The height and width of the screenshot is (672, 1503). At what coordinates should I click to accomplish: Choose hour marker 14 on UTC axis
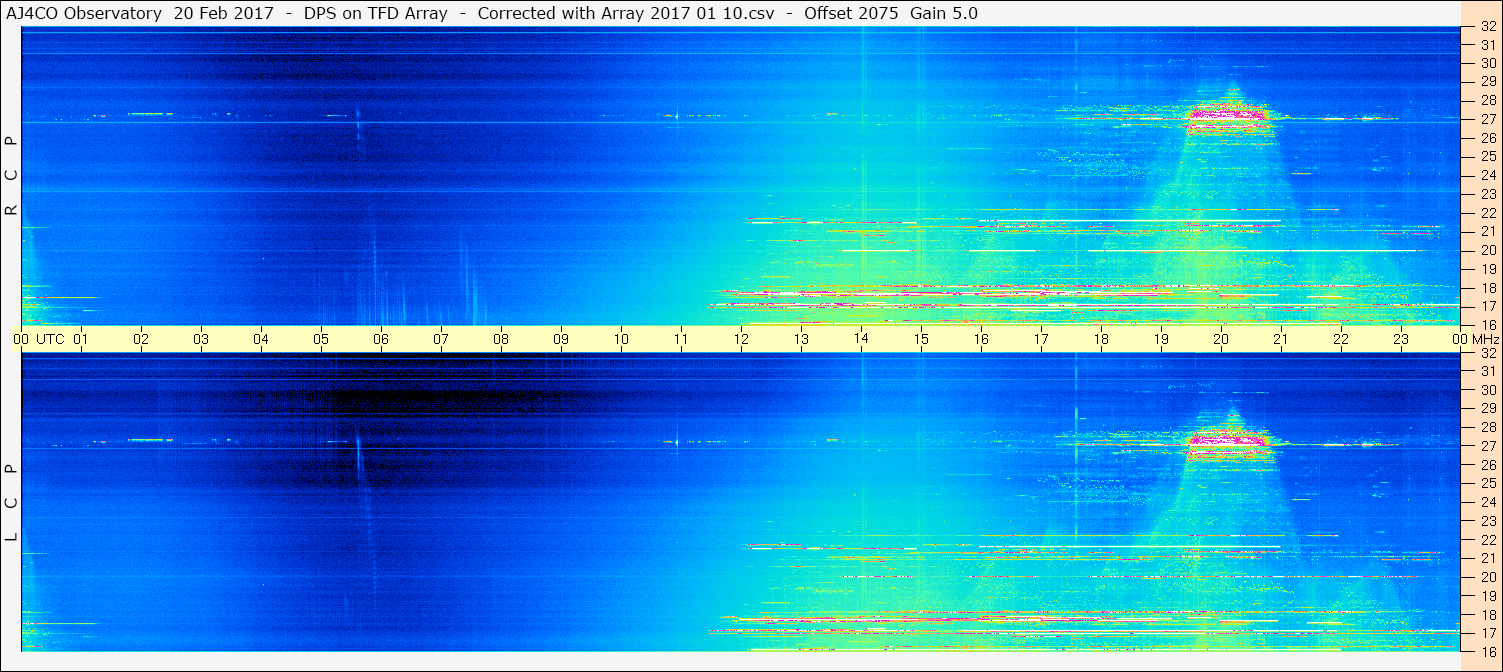click(x=861, y=339)
